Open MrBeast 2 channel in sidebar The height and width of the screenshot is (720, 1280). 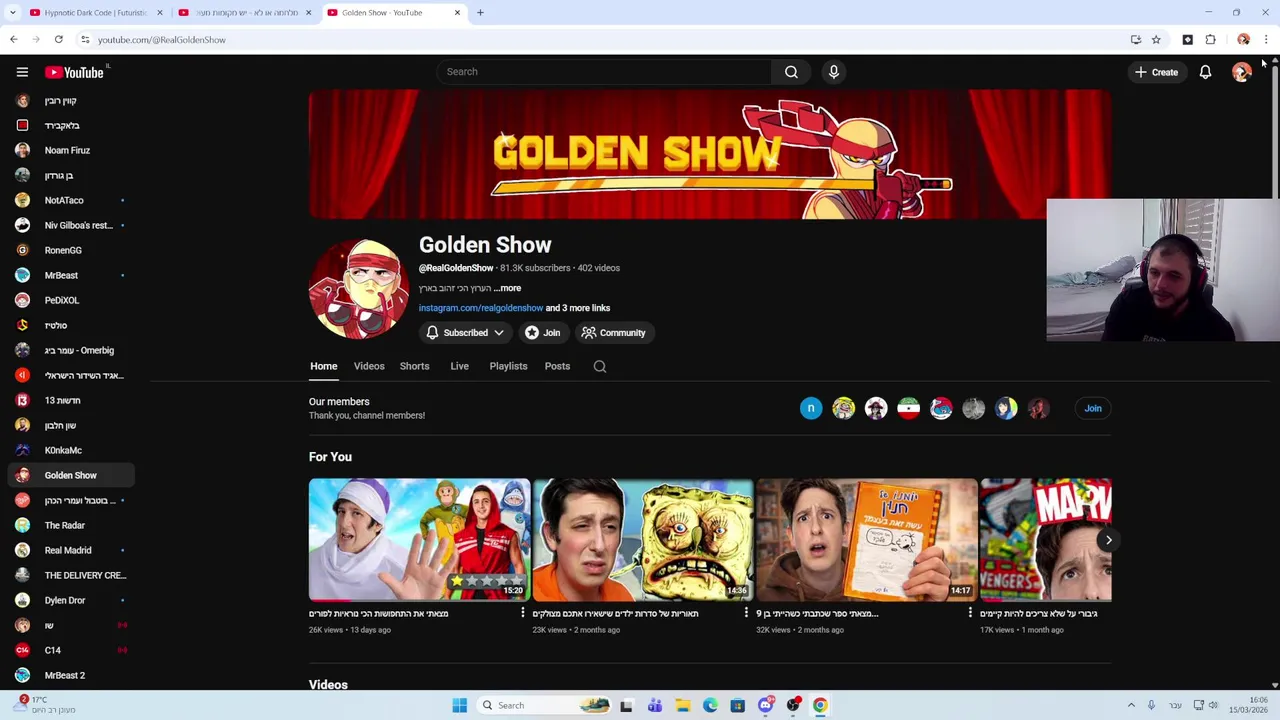click(70, 675)
